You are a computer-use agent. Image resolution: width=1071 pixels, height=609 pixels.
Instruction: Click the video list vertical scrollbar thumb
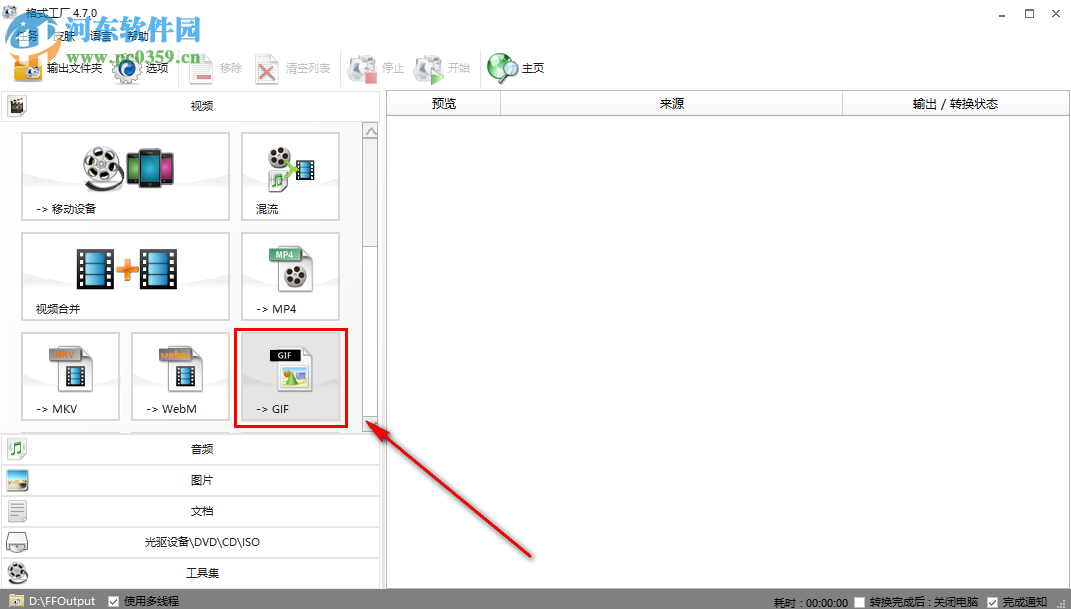(x=370, y=193)
